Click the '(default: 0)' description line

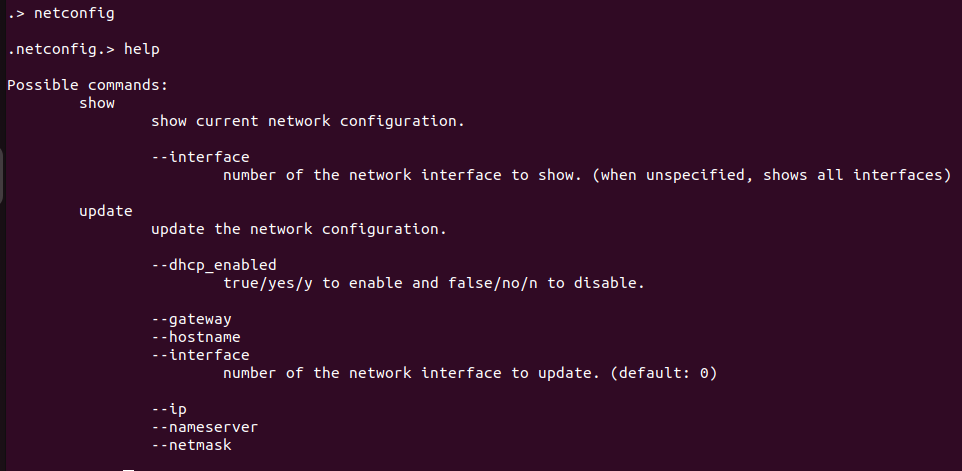coord(470,373)
